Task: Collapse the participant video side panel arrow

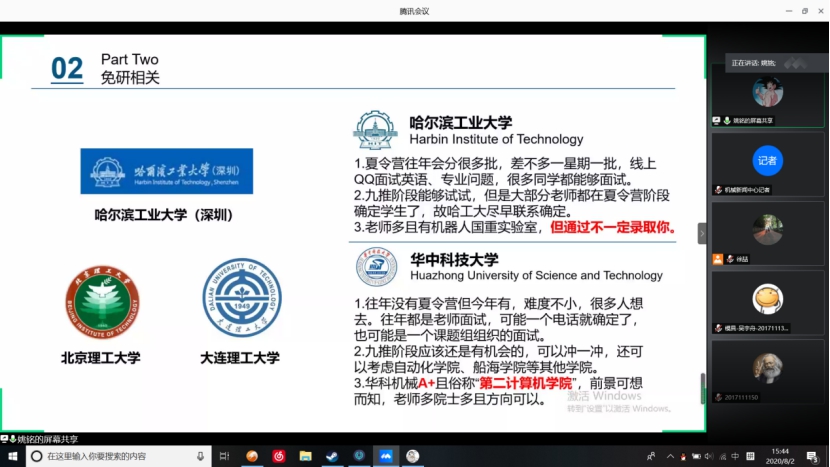Action: click(702, 234)
